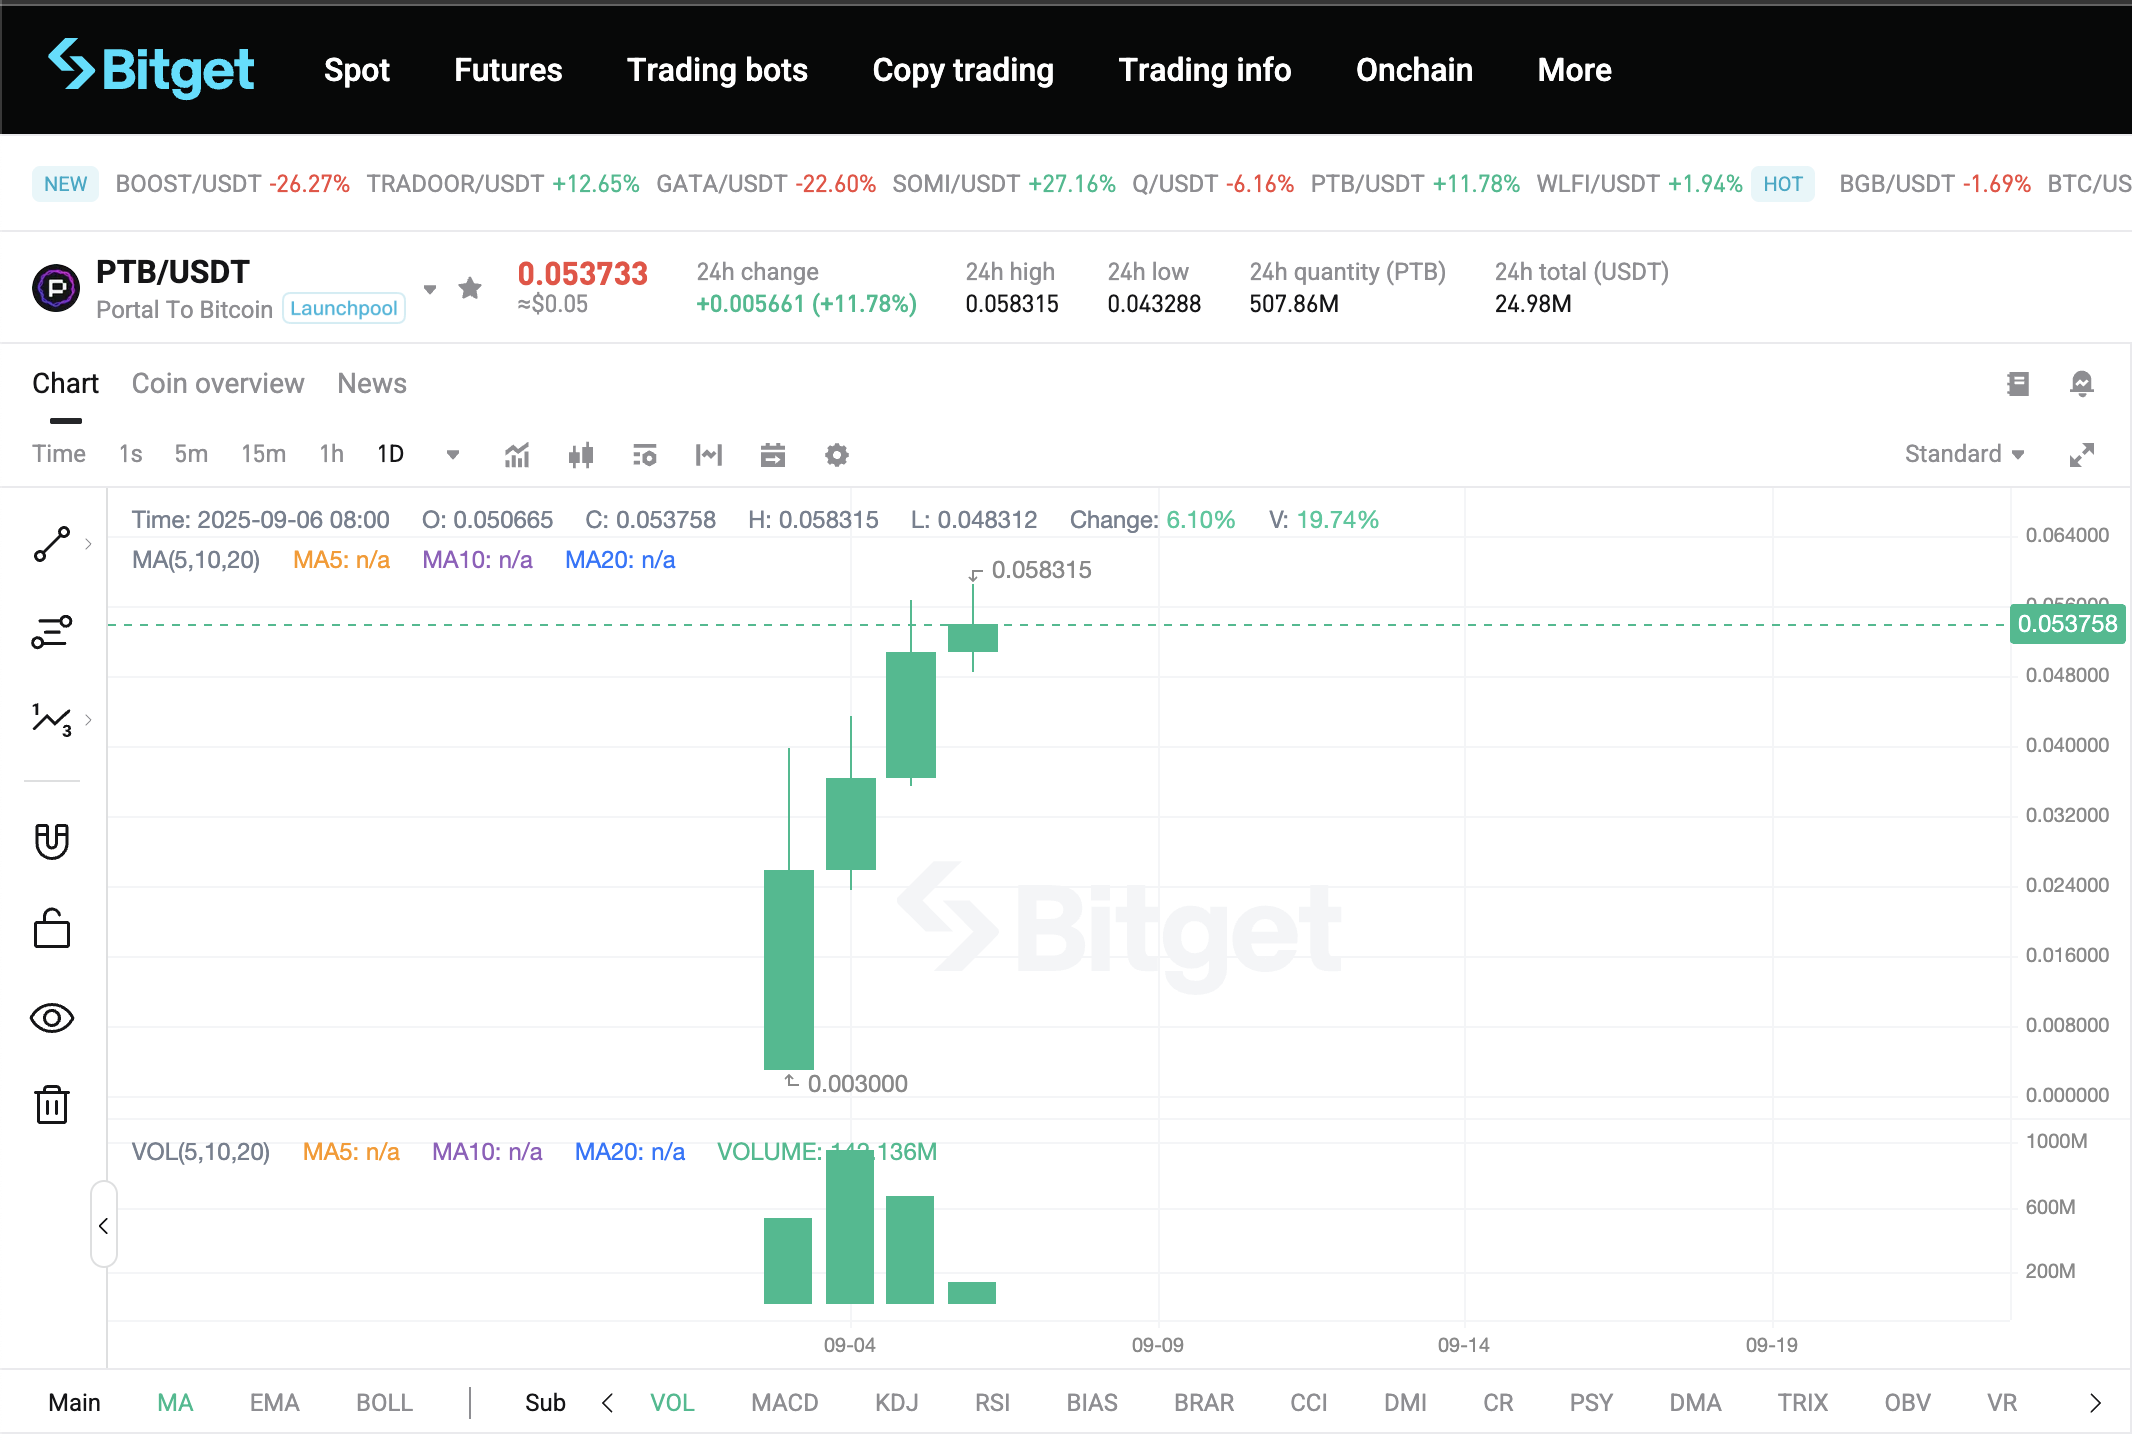Open the Standard chart mode dropdown
This screenshot has height=1440, width=2132.
(x=1964, y=454)
